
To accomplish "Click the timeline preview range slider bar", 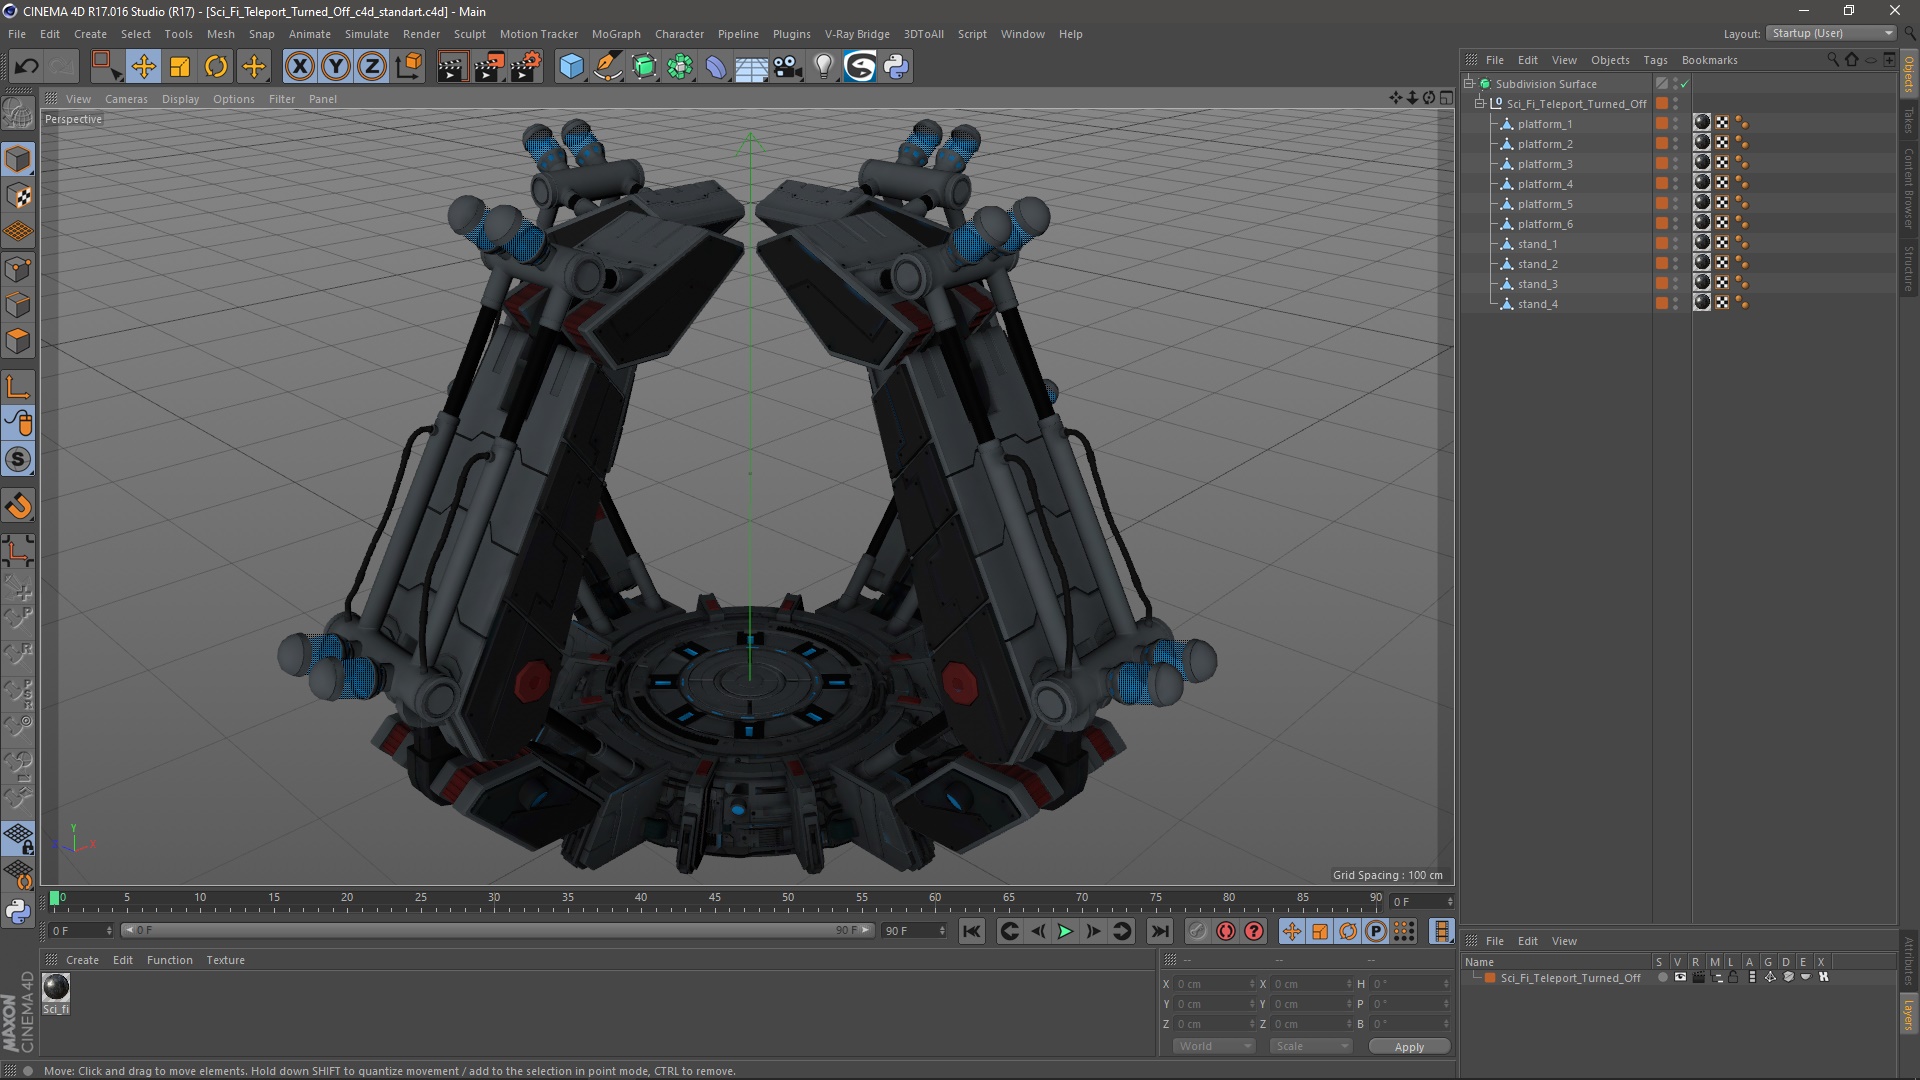I will pyautogui.click(x=497, y=930).
